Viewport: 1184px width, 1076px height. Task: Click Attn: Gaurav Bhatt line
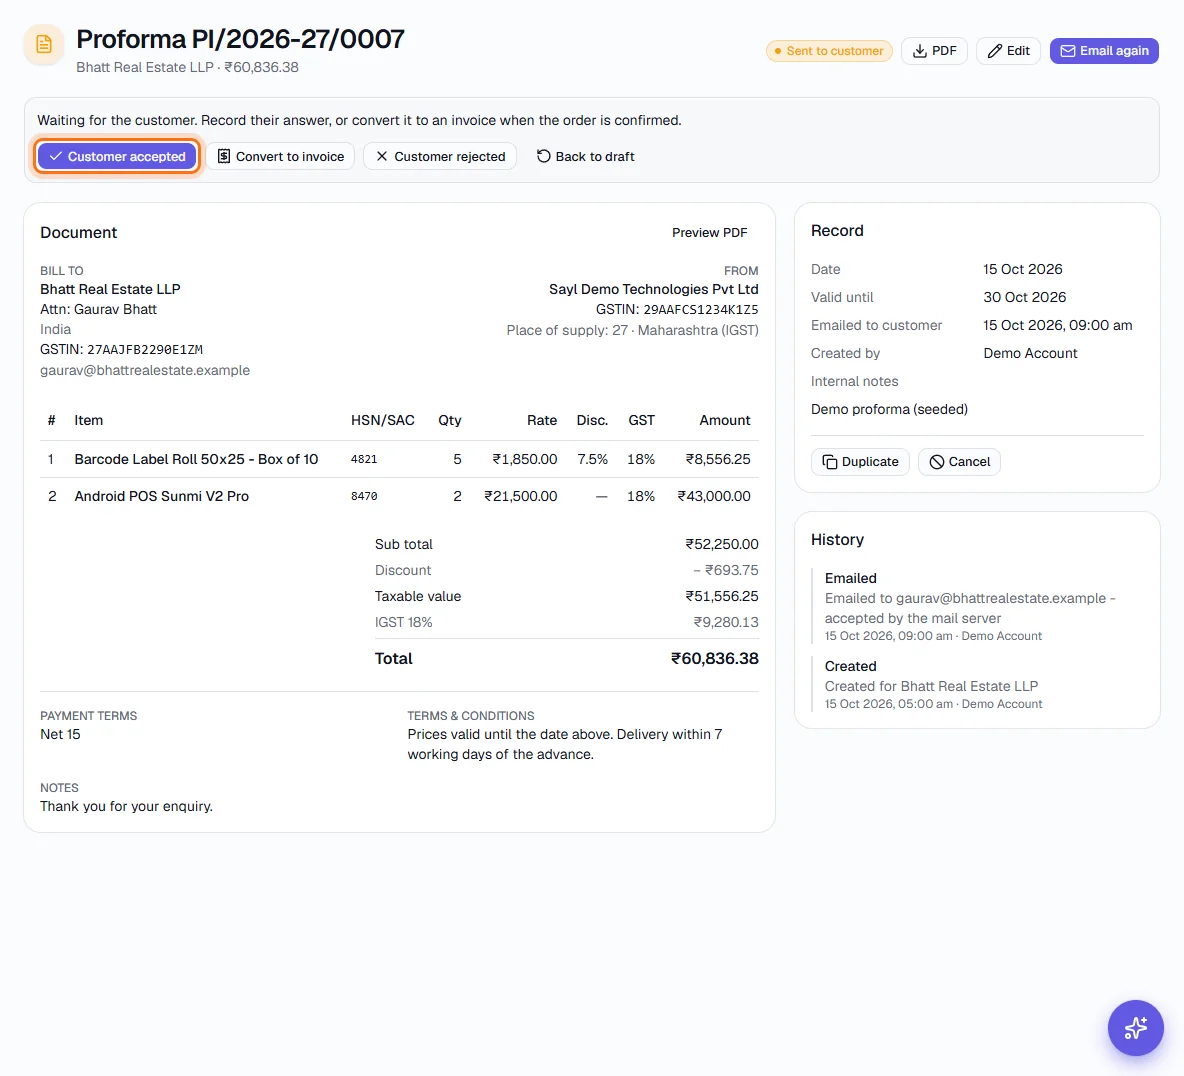98,309
